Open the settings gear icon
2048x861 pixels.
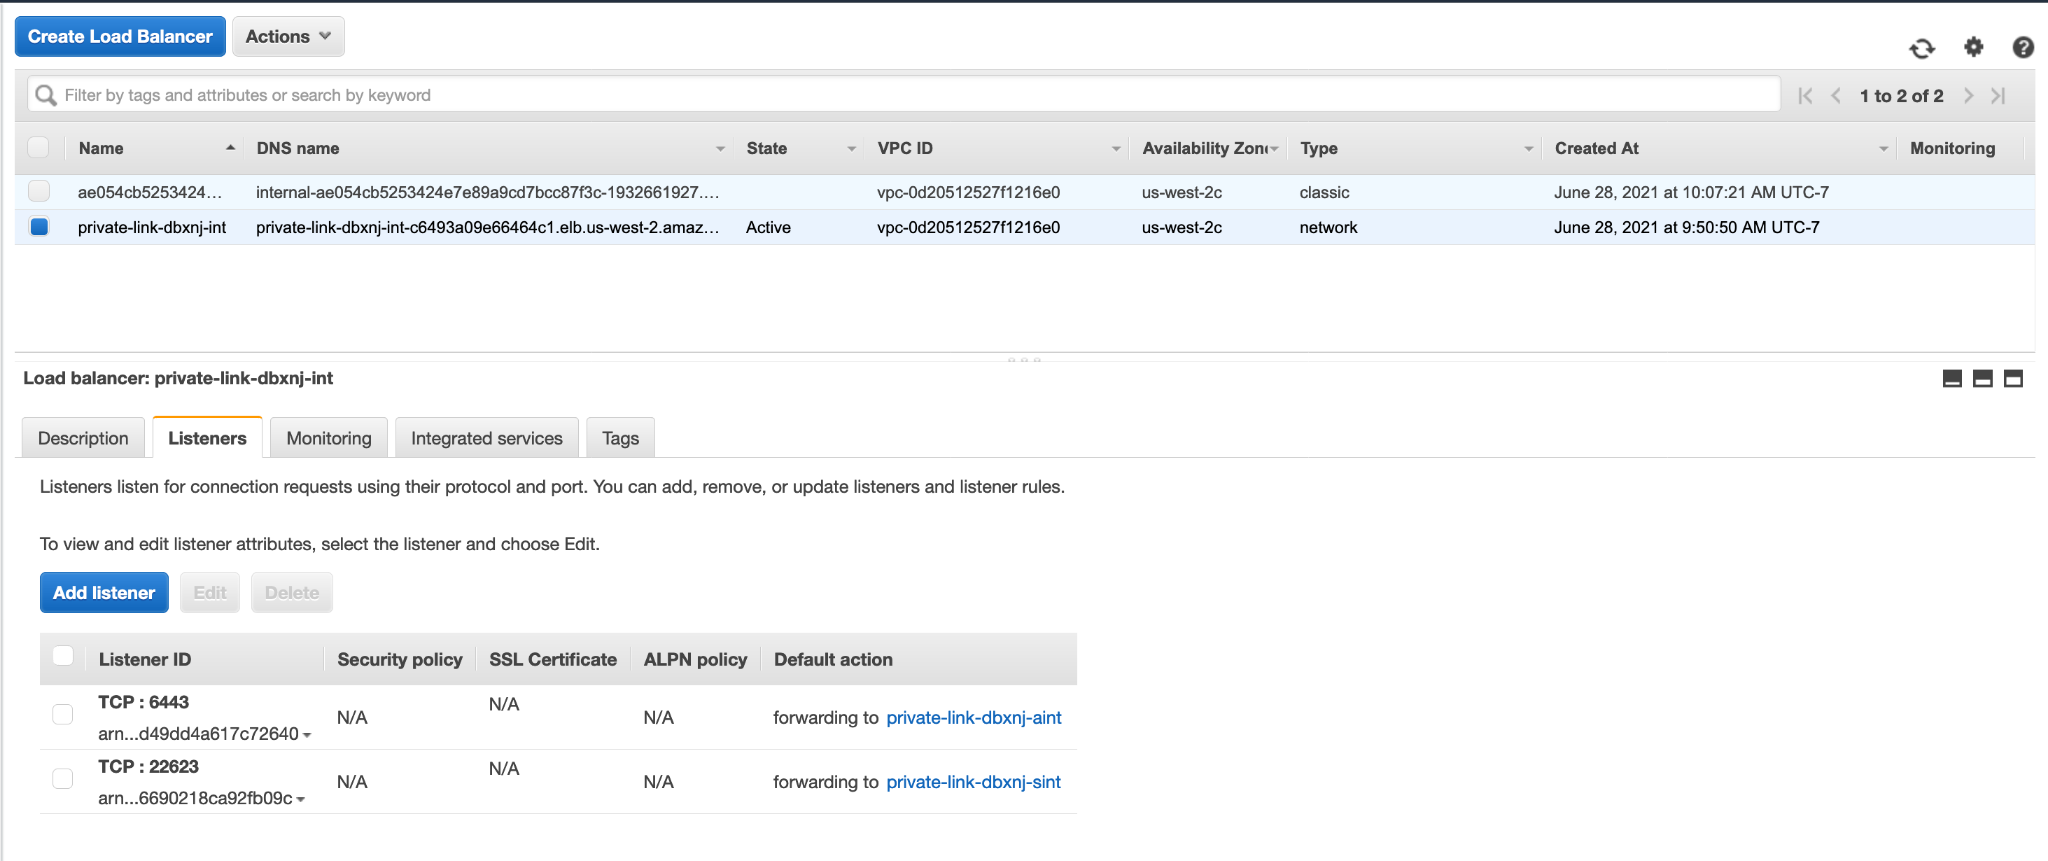click(x=1973, y=47)
